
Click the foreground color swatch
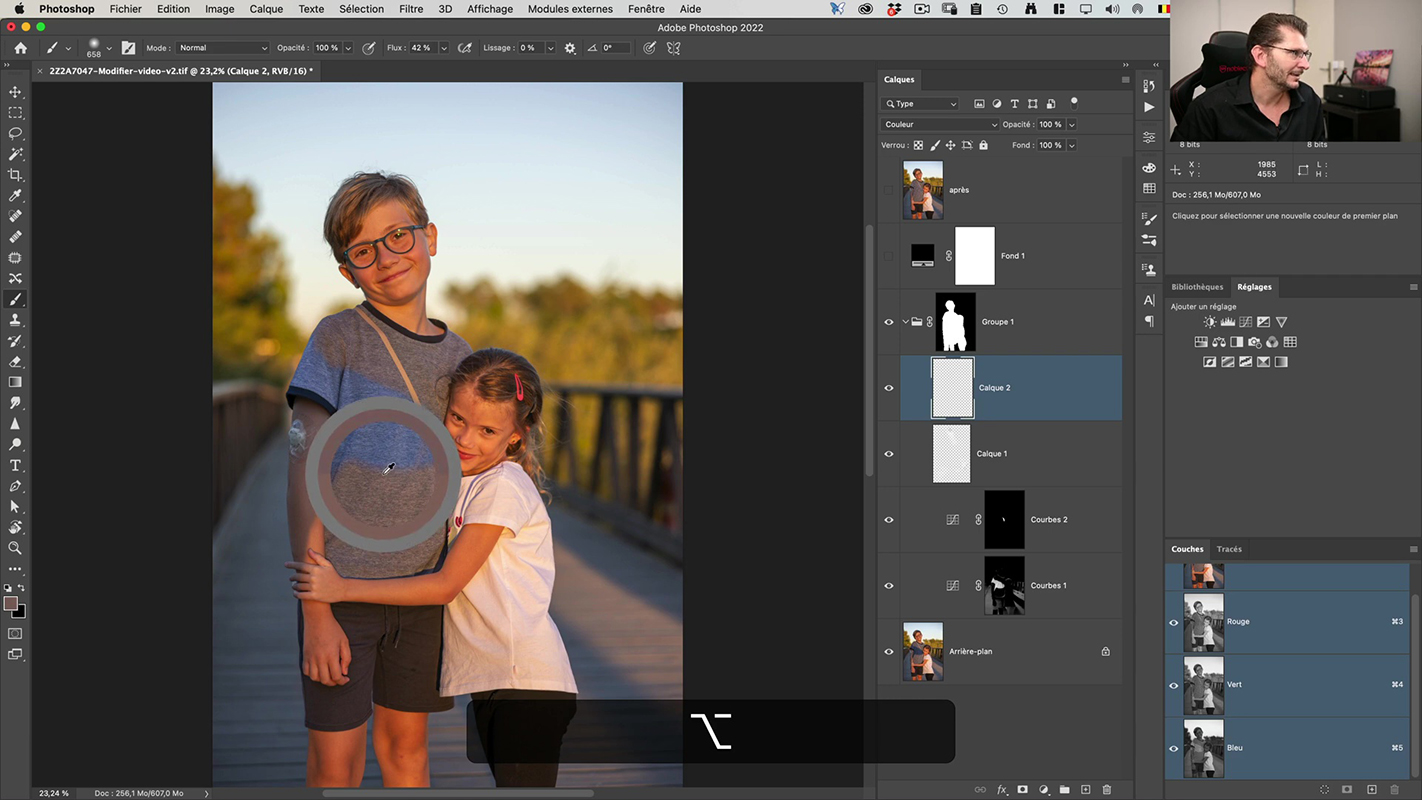(11, 604)
